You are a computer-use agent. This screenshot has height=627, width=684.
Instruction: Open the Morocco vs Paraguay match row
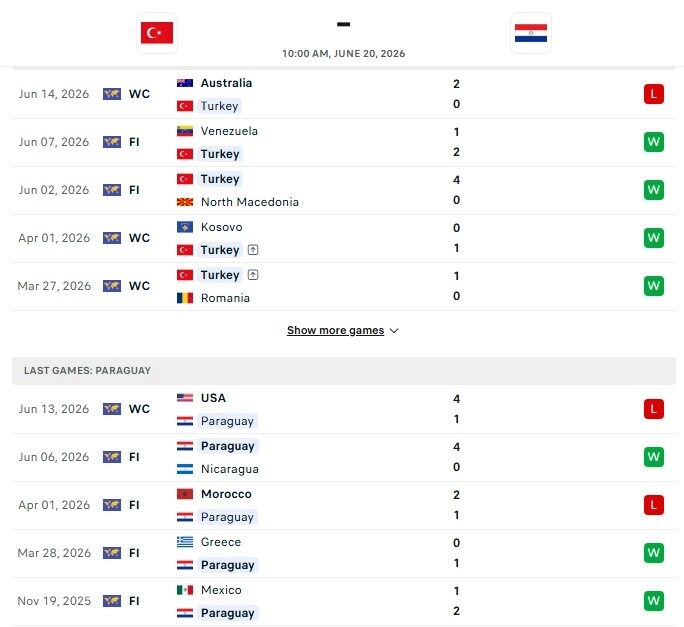click(344, 505)
